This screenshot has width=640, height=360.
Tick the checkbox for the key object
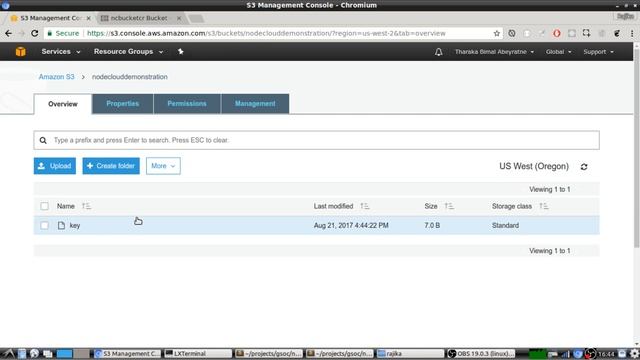pyautogui.click(x=44, y=225)
